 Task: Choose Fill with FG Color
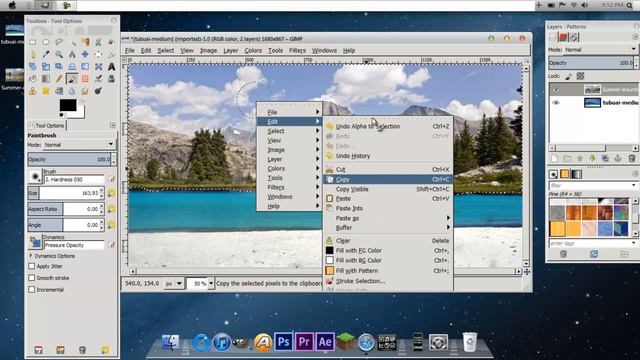point(388,251)
